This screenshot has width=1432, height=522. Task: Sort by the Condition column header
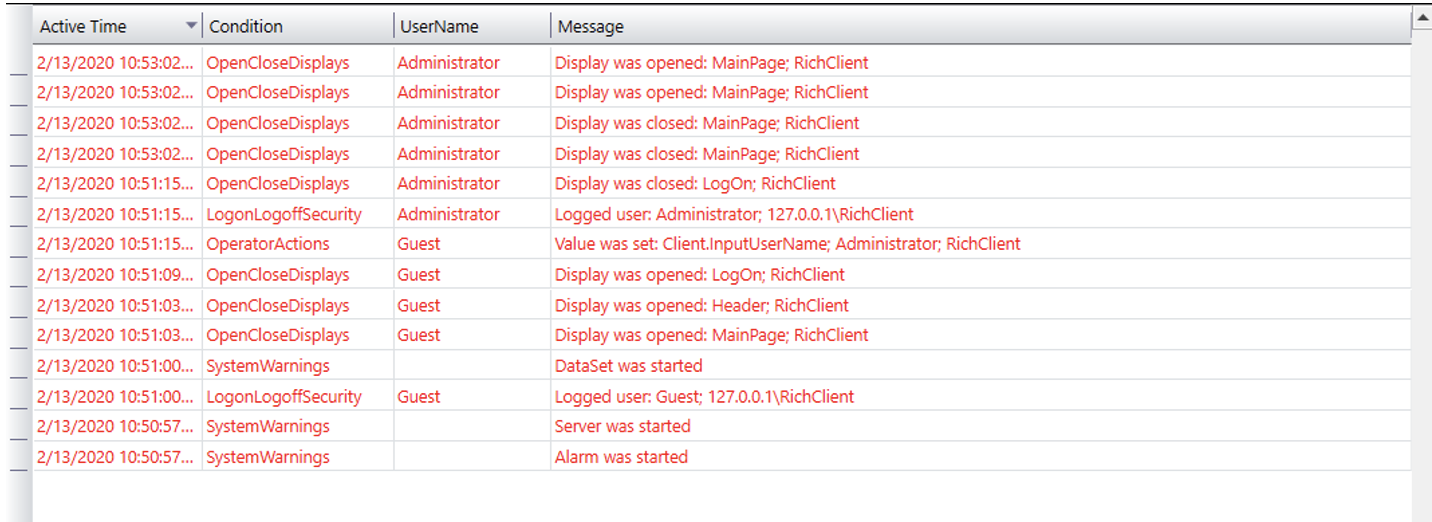tap(246, 27)
